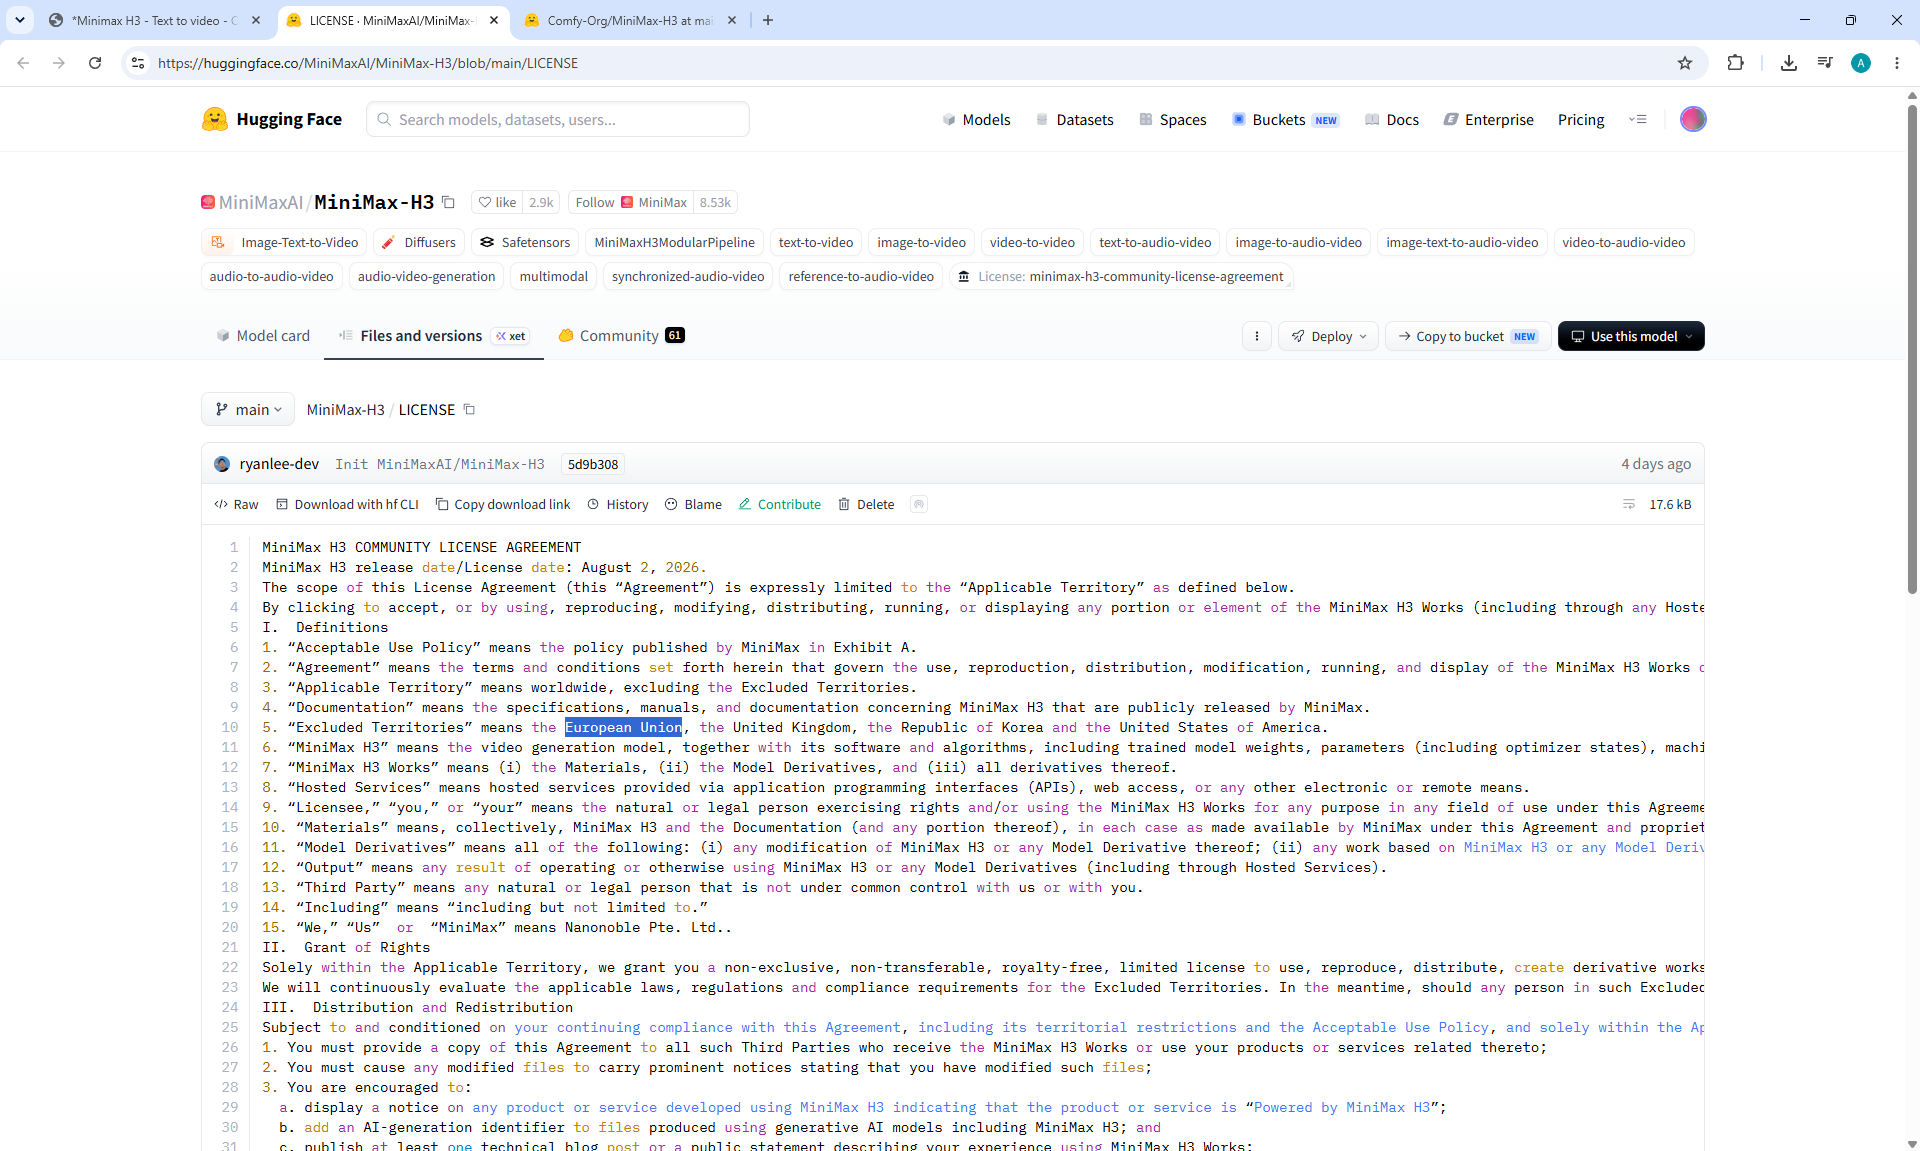
Task: Close the Minimax H3 - Text to video tab
Action: pyautogui.click(x=256, y=20)
